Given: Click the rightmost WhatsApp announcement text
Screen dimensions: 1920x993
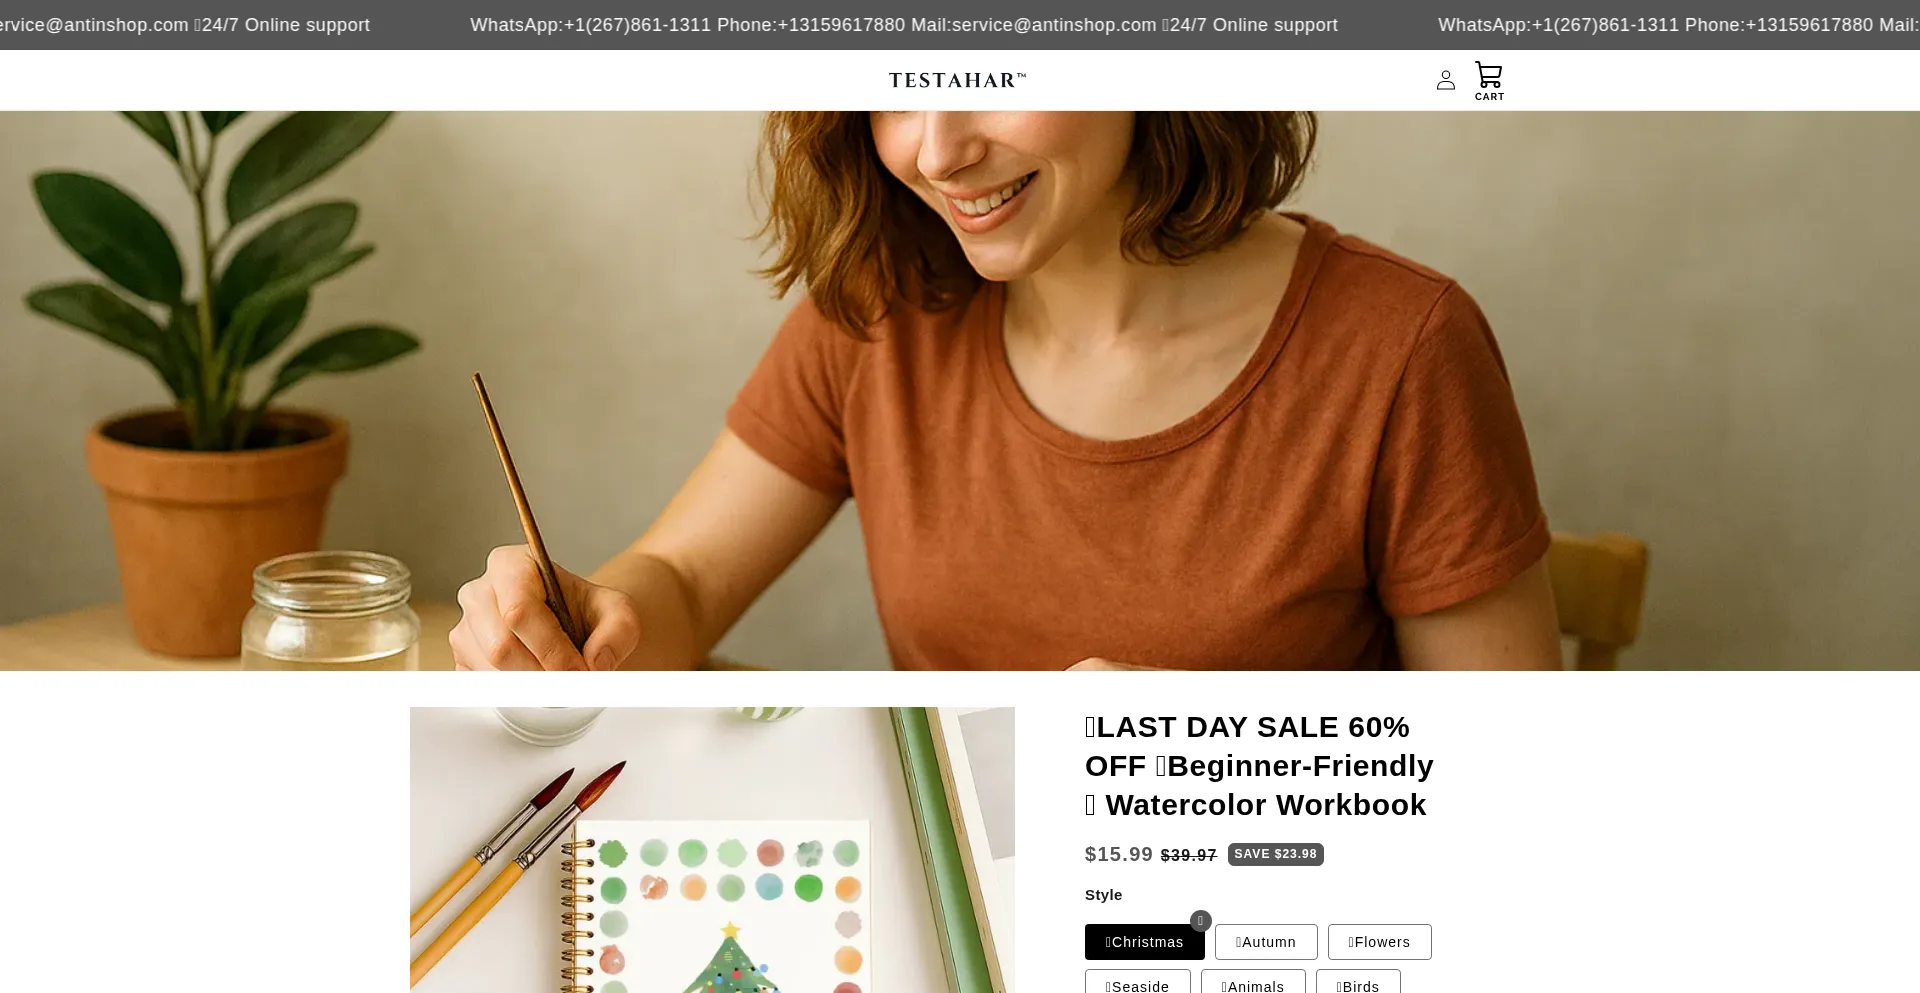Looking at the screenshot, I should [x=1679, y=25].
